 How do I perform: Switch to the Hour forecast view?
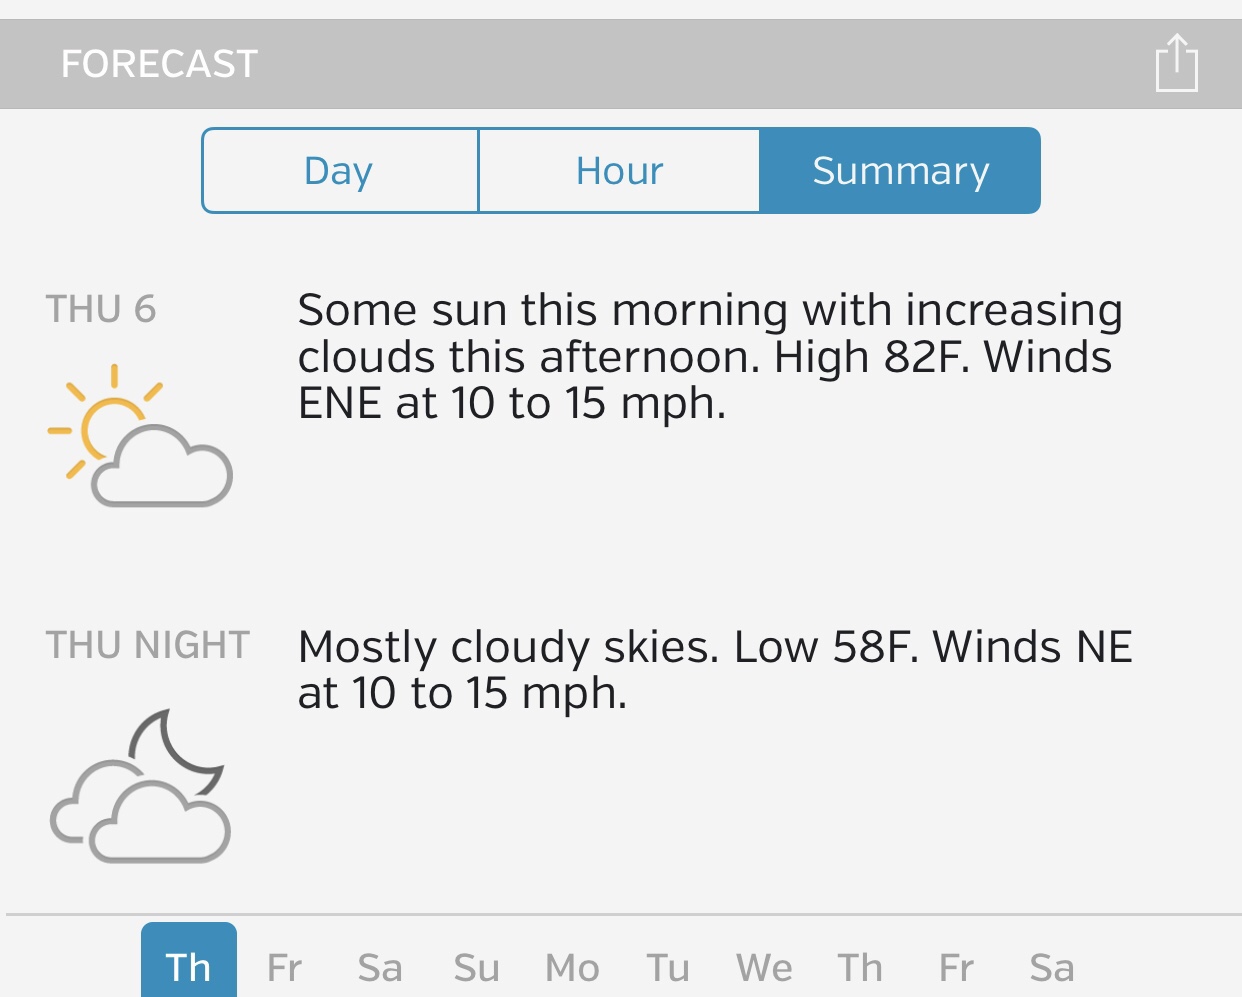pyautogui.click(x=619, y=171)
